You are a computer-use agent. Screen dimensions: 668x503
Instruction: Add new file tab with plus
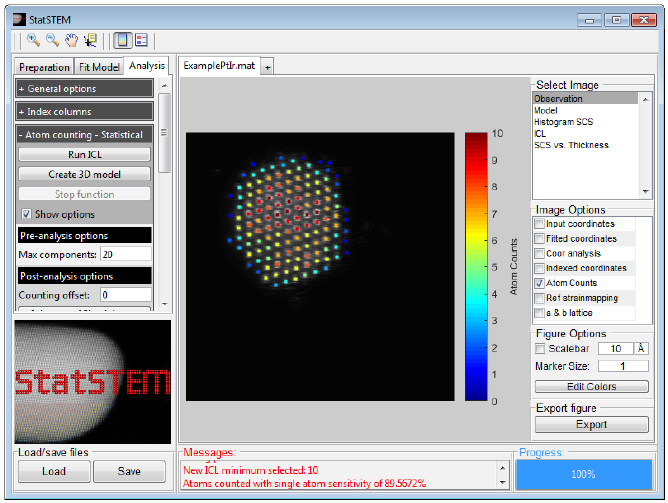tap(267, 67)
